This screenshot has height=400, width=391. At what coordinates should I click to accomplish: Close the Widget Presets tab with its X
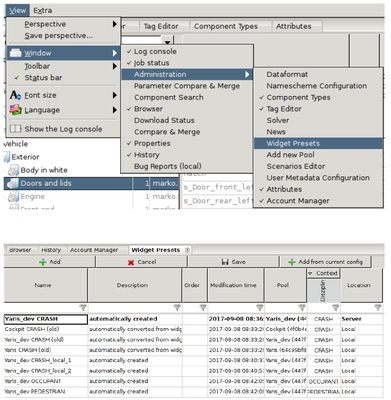point(187,250)
